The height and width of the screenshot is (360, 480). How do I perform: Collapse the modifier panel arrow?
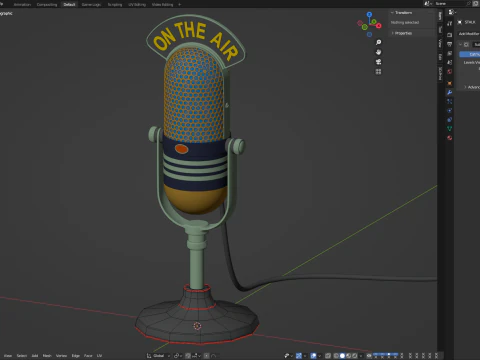pyautogui.click(x=460, y=44)
